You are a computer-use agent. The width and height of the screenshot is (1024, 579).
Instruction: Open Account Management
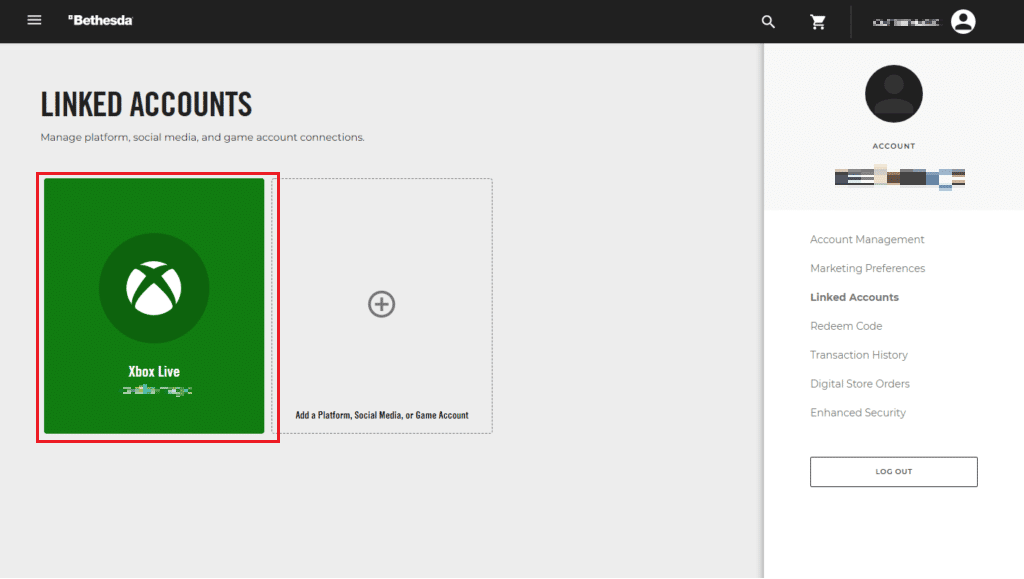coord(867,240)
